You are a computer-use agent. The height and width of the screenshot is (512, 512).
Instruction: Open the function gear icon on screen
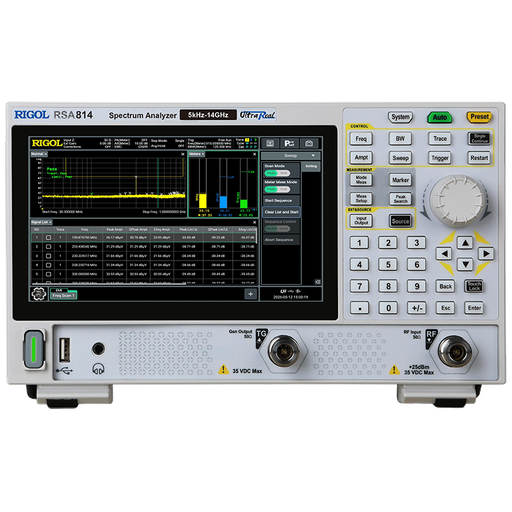pos(39,294)
